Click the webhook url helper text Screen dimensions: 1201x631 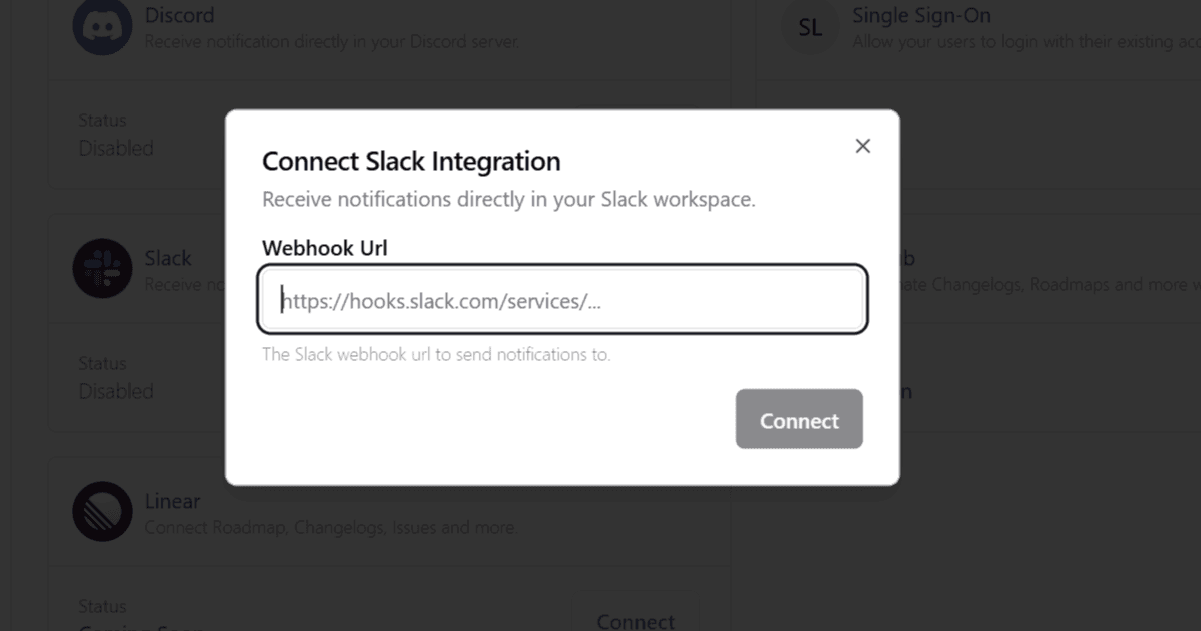(436, 354)
